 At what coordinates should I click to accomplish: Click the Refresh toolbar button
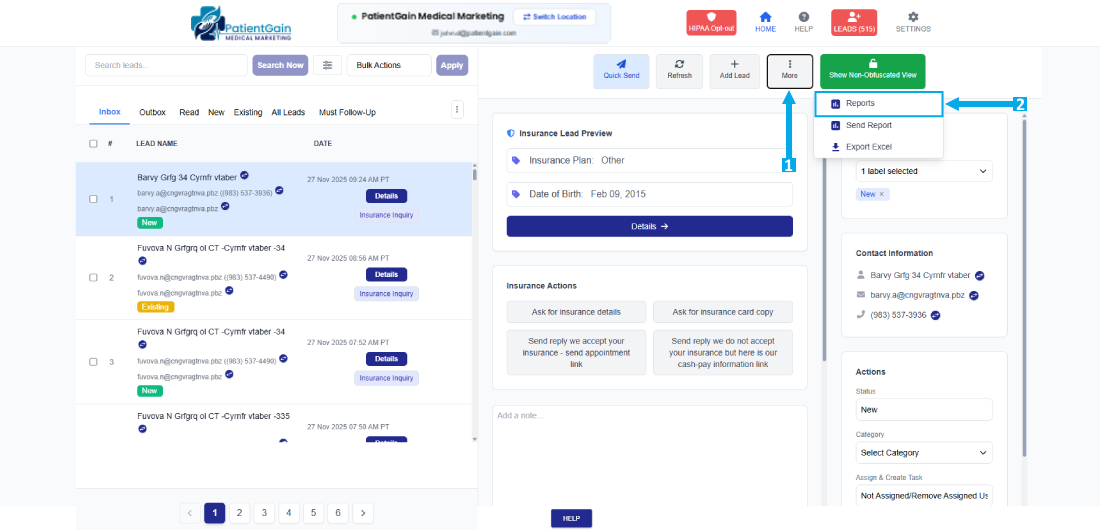tap(679, 71)
